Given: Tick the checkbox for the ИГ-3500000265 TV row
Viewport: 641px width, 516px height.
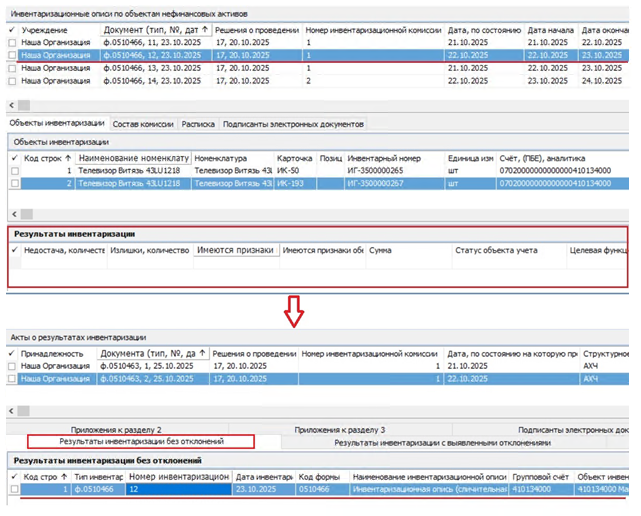Looking at the screenshot, I should 14,171.
